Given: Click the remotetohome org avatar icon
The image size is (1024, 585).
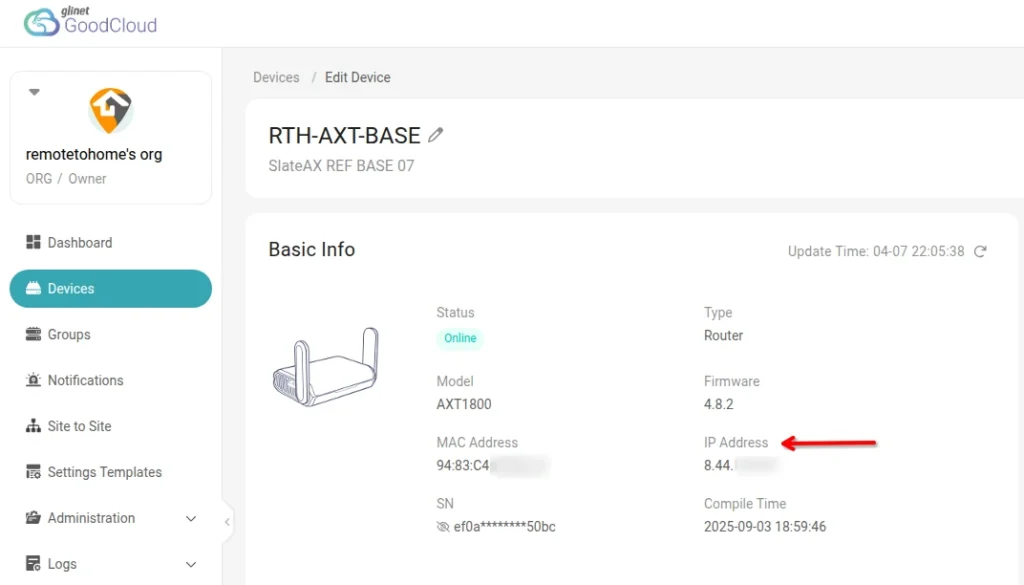Looking at the screenshot, I should coord(110,111).
